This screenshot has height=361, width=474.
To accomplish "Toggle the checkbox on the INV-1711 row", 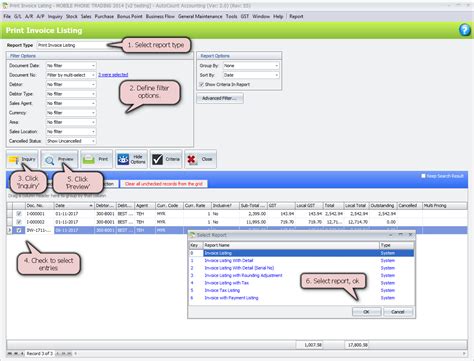I will (x=19, y=230).
